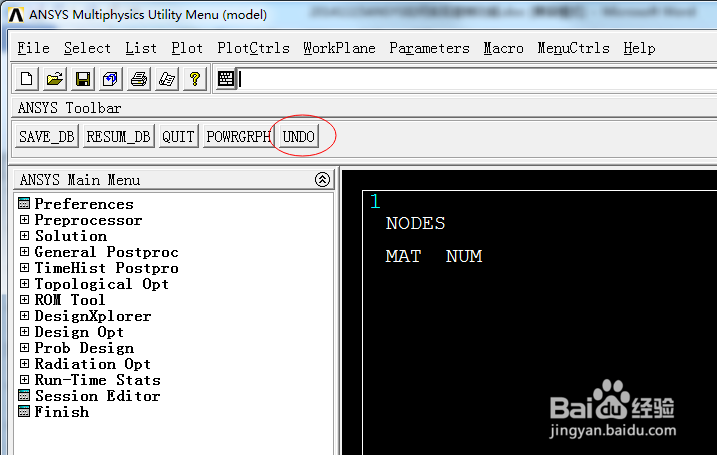This screenshot has height=455, width=717.
Task: Open the Select menu
Action: tap(87, 48)
